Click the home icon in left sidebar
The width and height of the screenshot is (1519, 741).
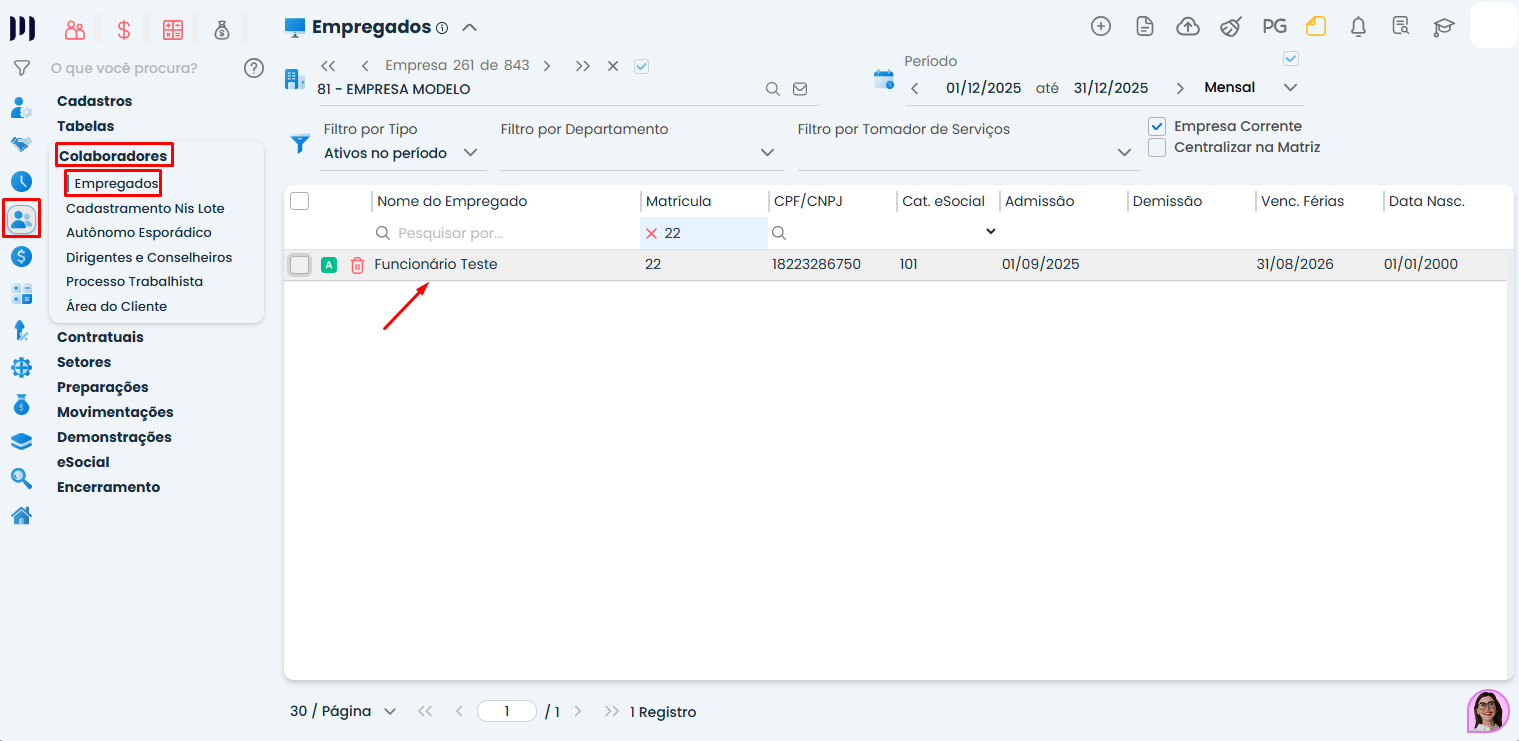[x=21, y=516]
